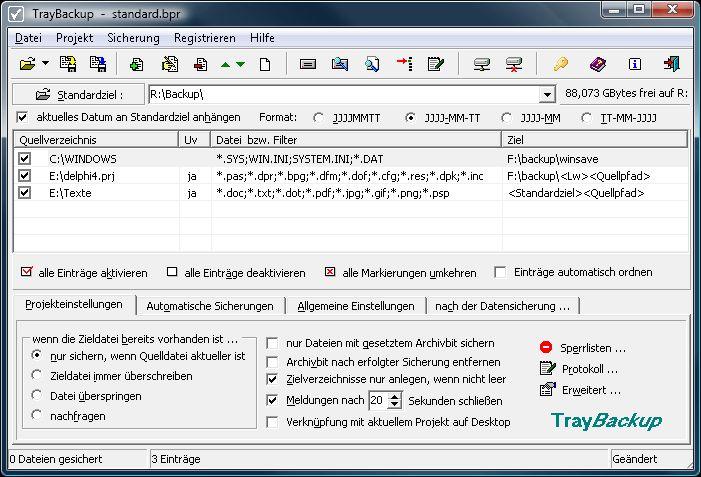Click the Standardziel button
The image size is (701, 477).
click(x=78, y=95)
